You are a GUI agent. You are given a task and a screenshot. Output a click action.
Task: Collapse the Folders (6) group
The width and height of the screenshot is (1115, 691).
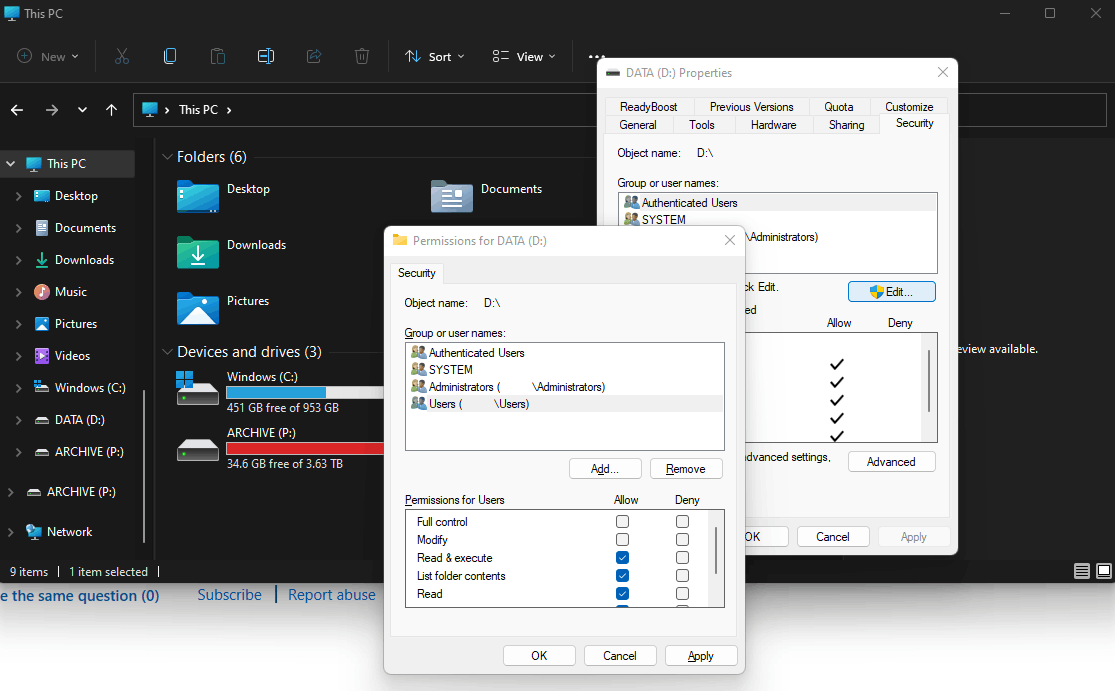click(x=167, y=156)
